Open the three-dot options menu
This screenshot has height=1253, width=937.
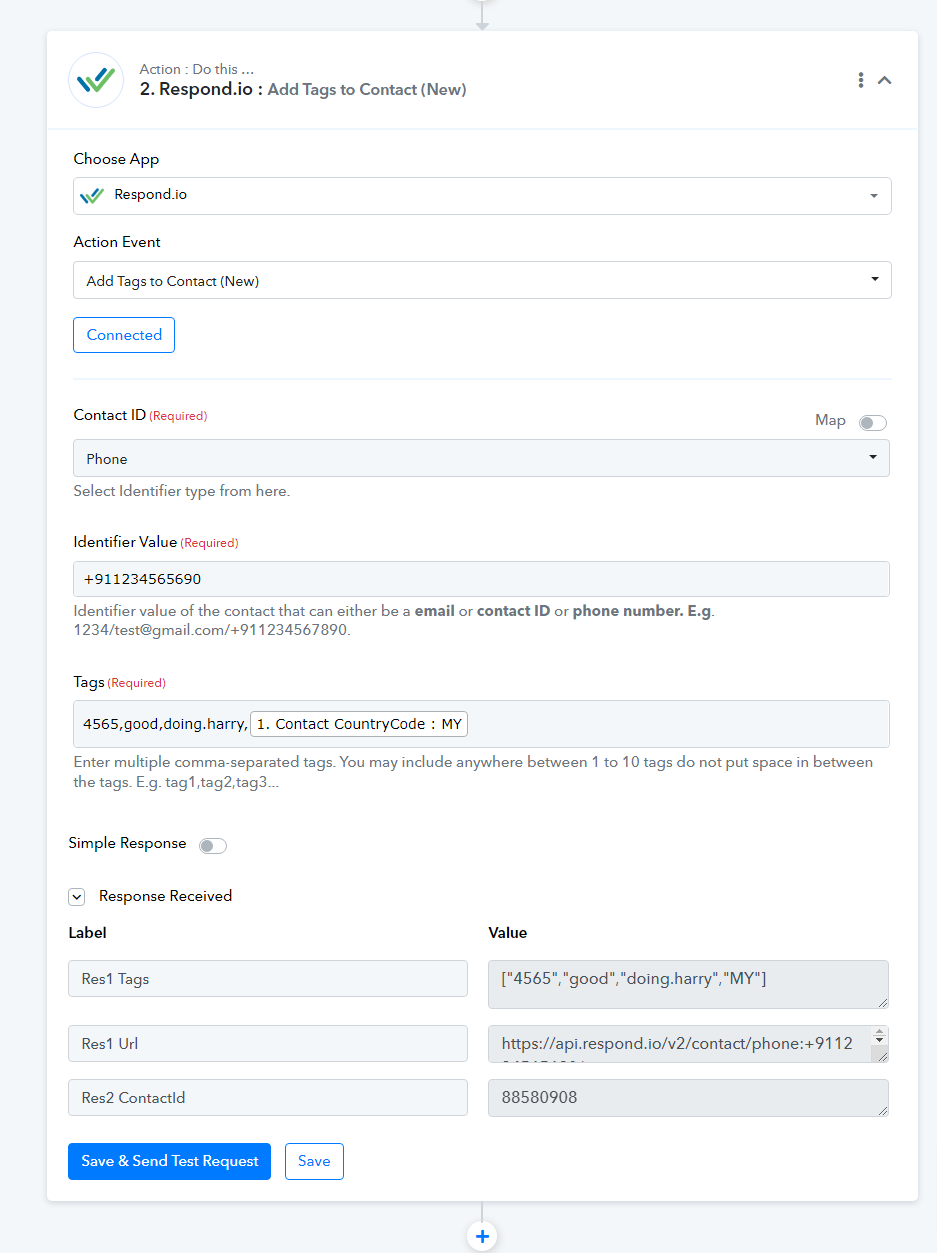coord(860,80)
